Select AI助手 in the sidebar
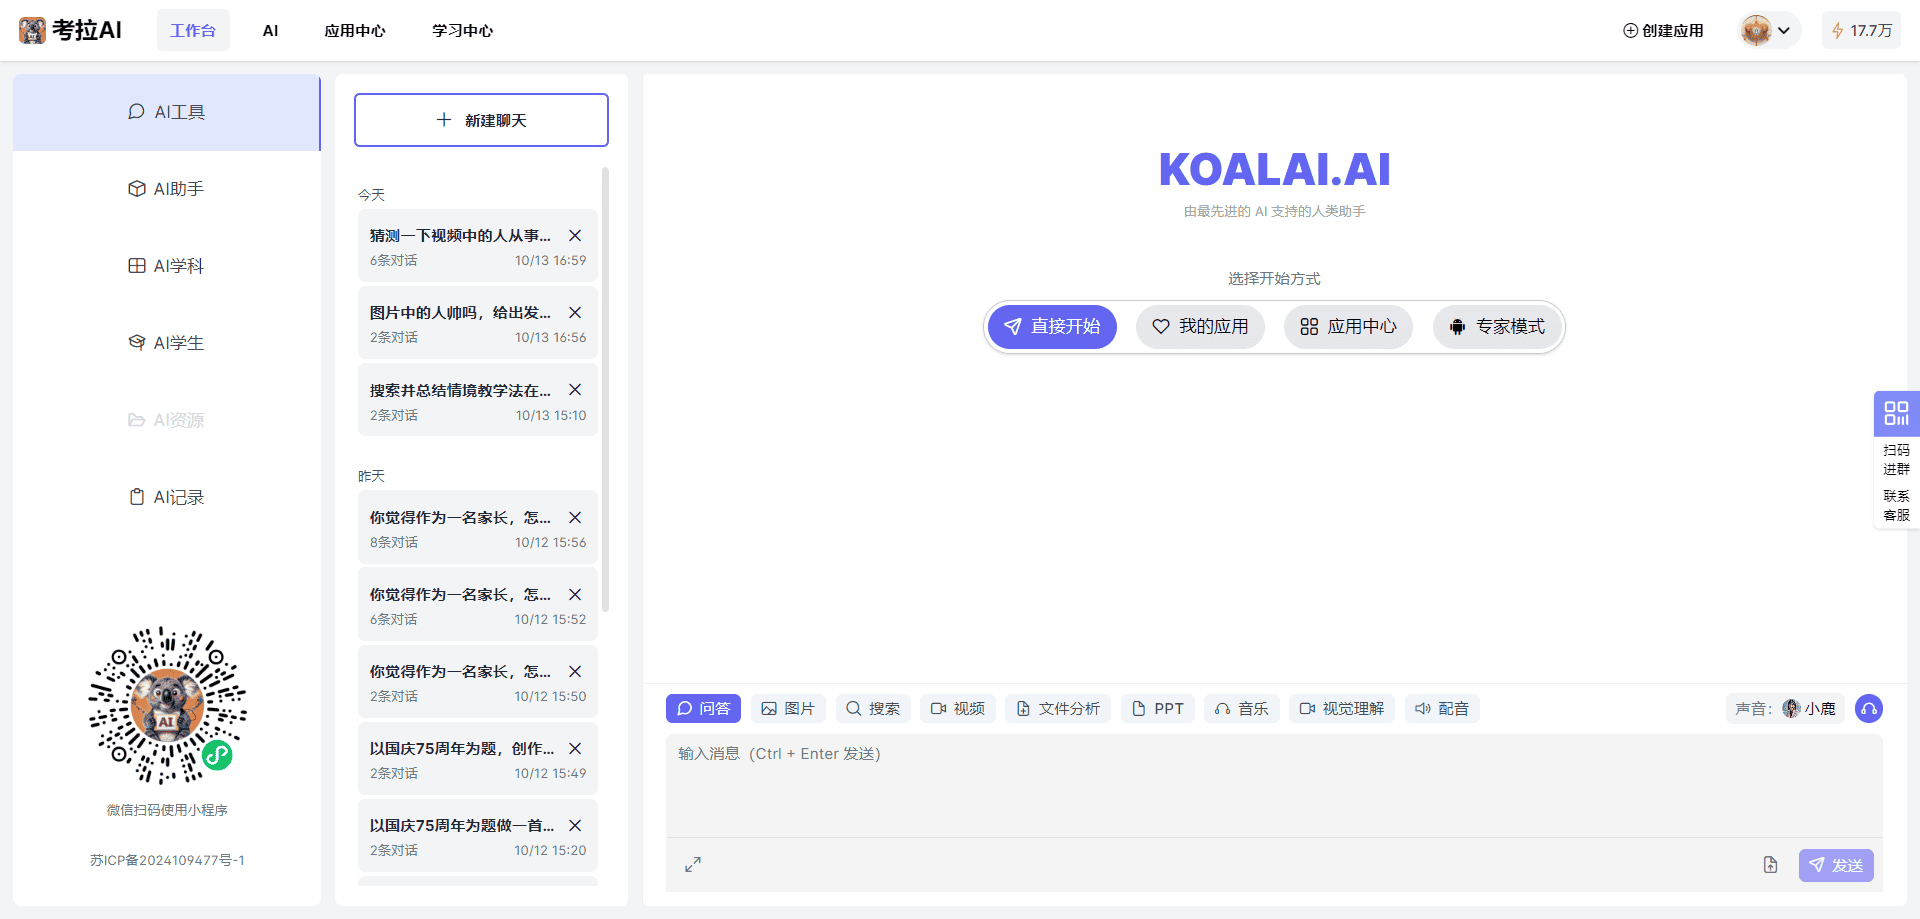Screen dimensions: 1920x919 tap(167, 189)
